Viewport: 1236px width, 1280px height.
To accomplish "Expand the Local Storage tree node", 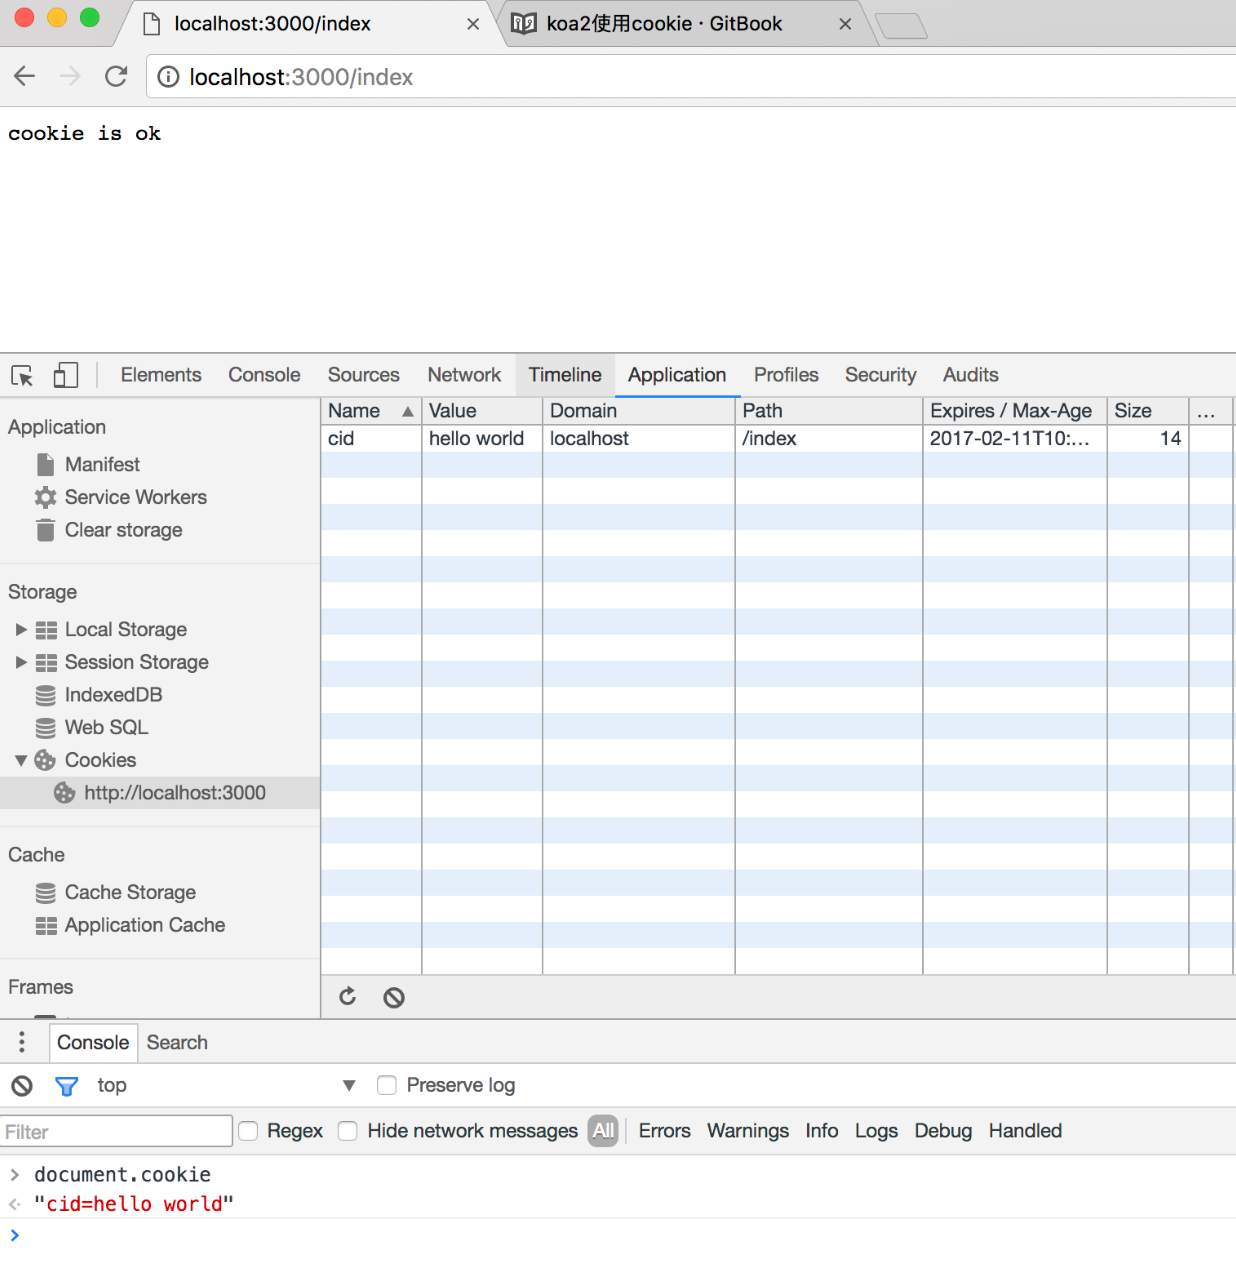I will pos(21,630).
